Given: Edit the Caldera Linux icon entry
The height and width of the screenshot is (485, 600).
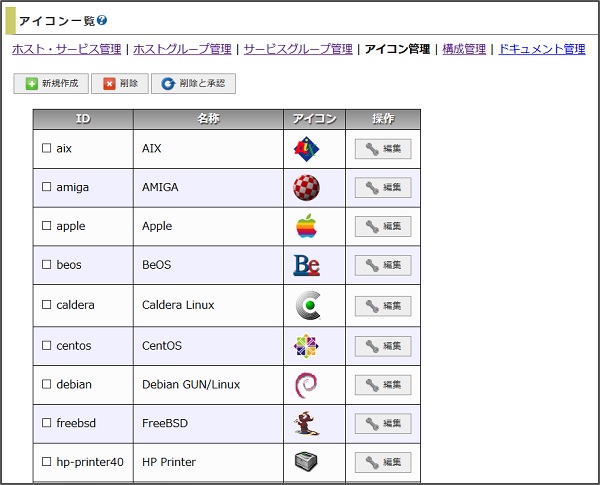Looking at the screenshot, I should pos(383,306).
